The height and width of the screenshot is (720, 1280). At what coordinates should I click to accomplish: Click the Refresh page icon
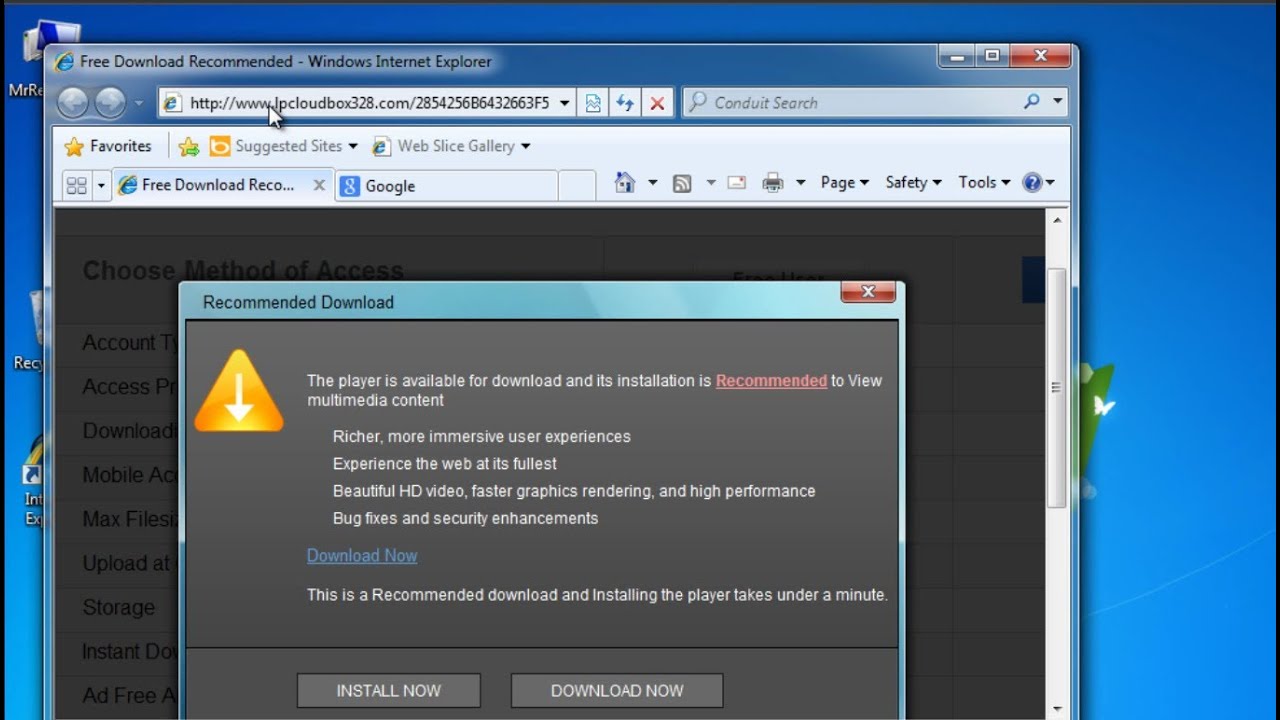625,102
